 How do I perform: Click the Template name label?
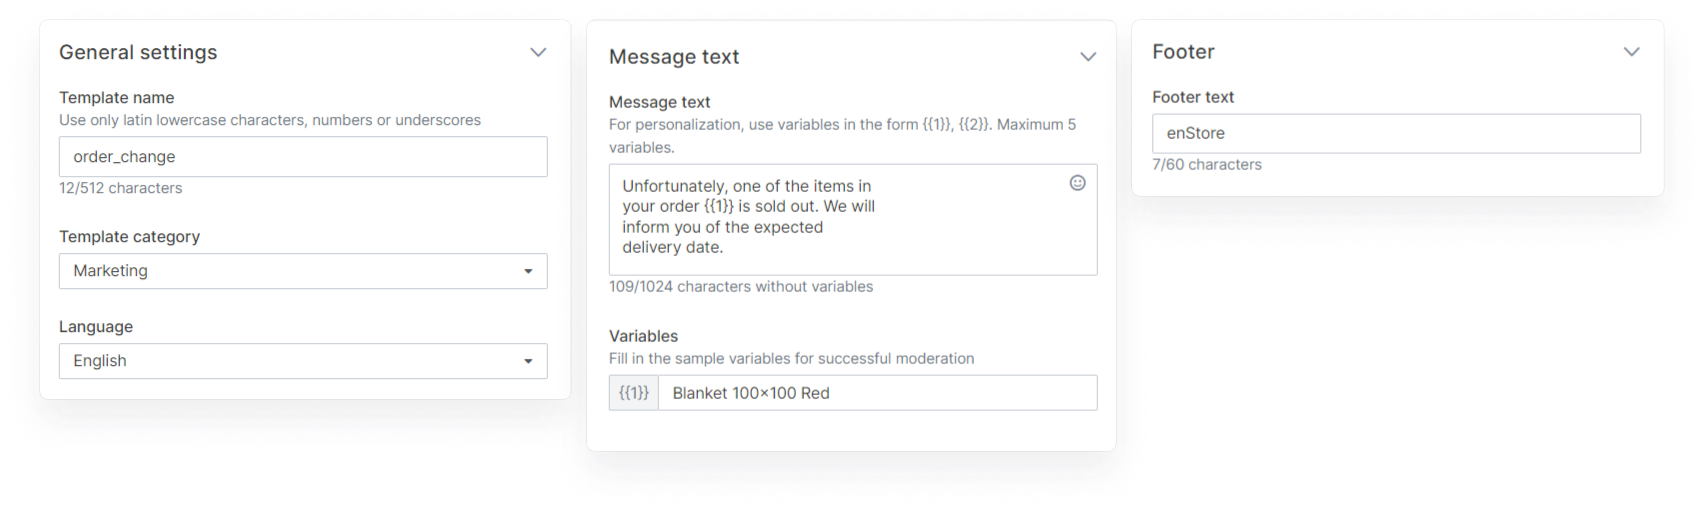pos(116,98)
